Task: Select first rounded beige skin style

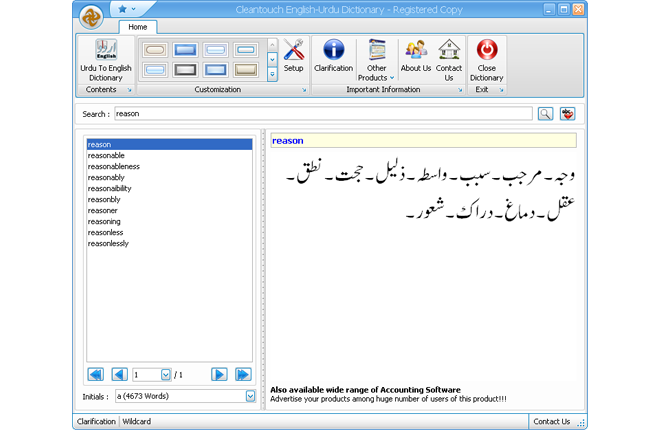Action: click(155, 50)
